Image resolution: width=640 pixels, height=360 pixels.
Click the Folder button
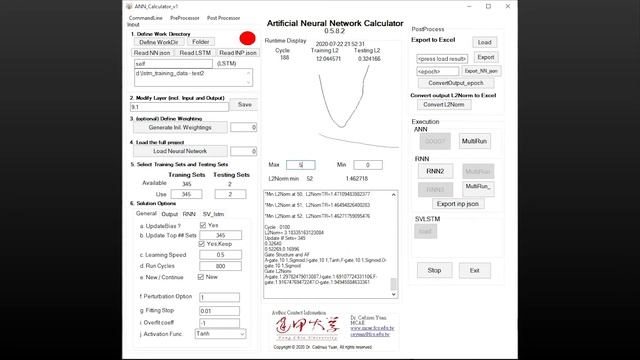click(x=200, y=42)
